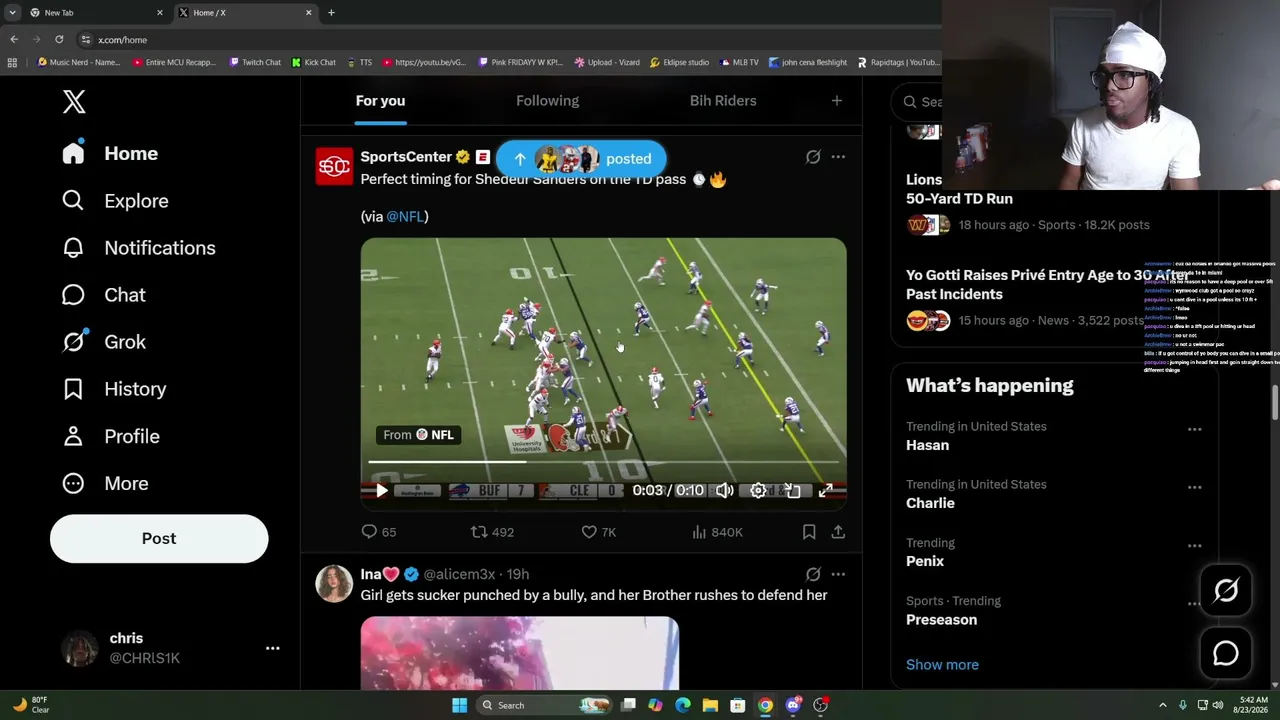Switch to the New Tab browser tab
Image resolution: width=1280 pixels, height=720 pixels.
(x=95, y=13)
